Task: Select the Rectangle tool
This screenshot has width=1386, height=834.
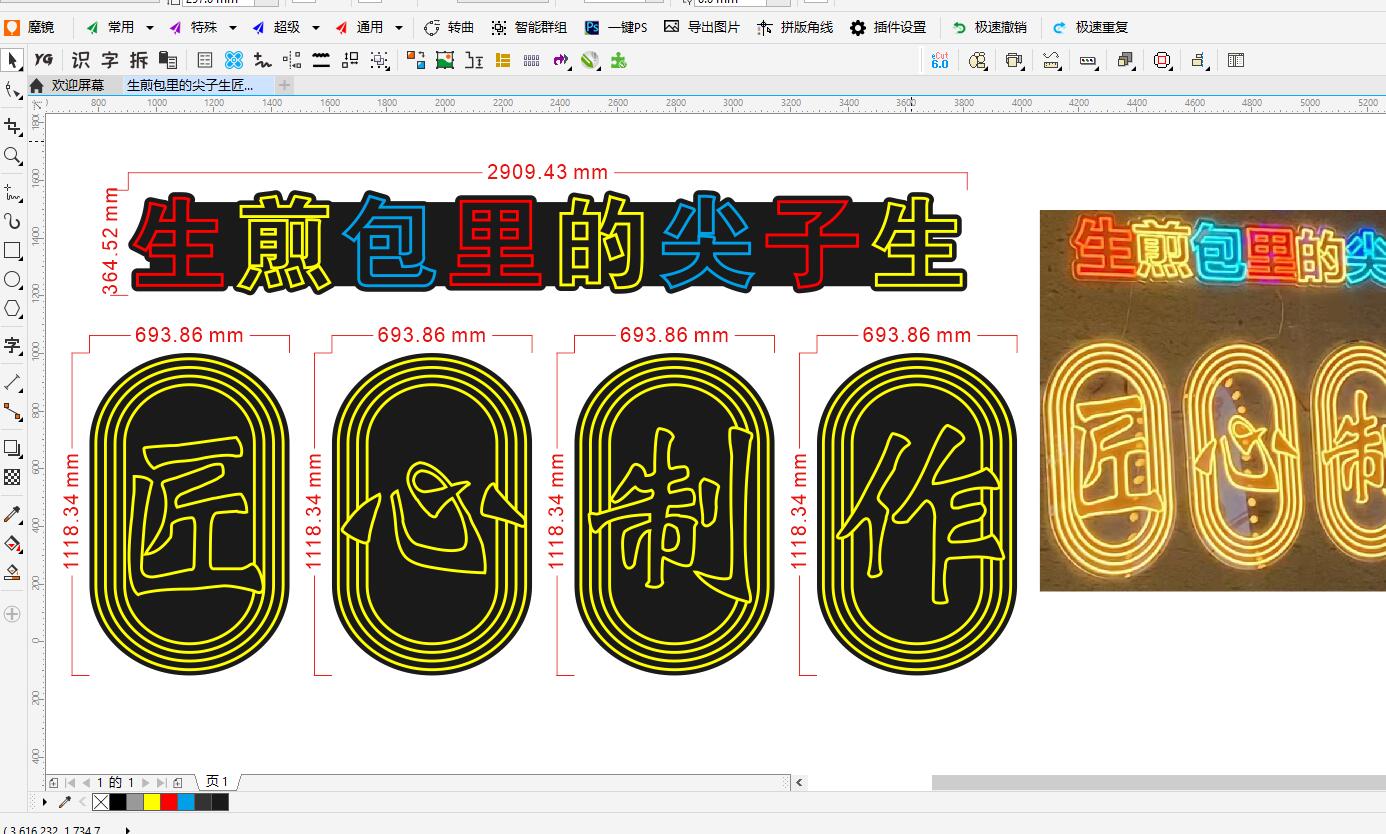Action: (12, 250)
